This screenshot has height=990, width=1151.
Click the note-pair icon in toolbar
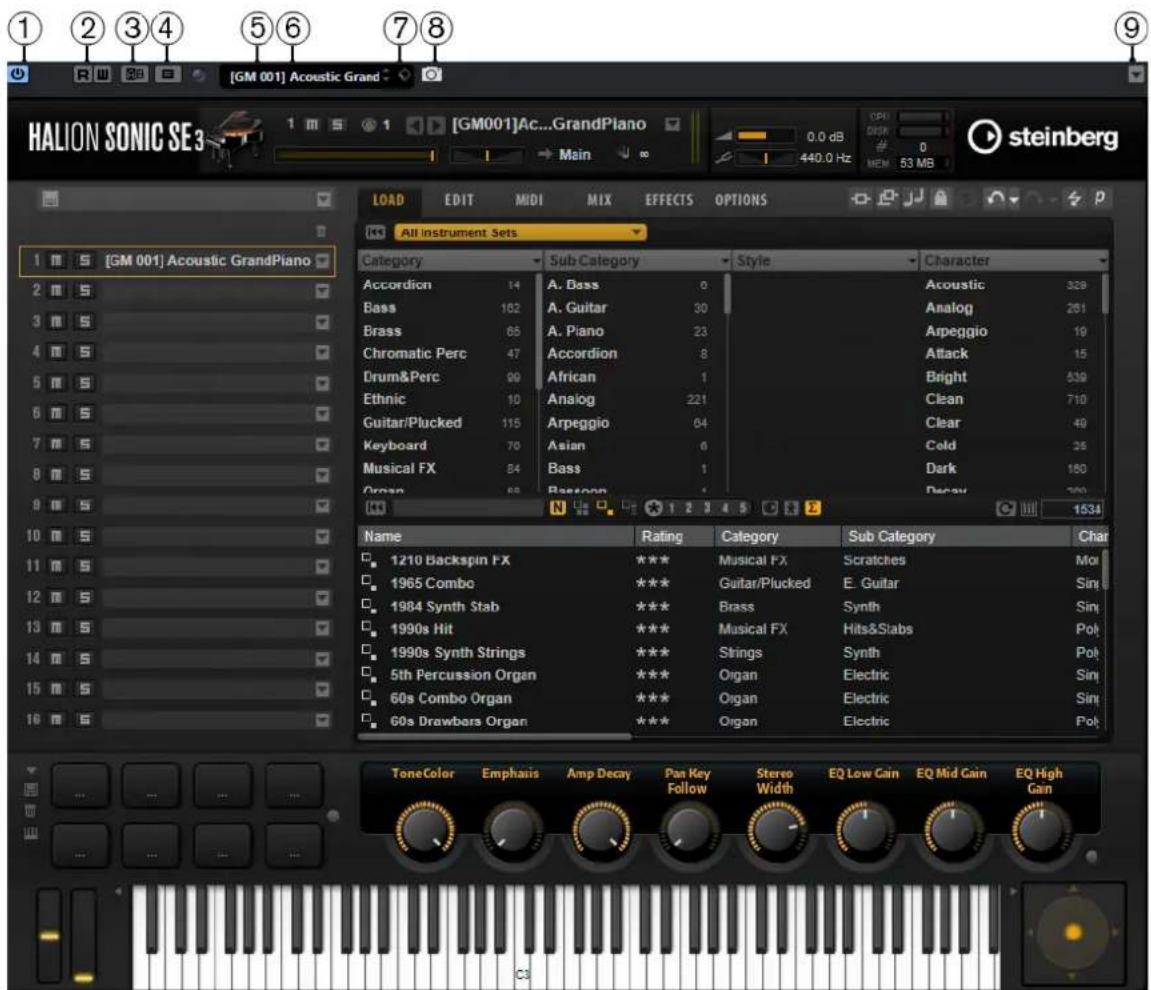[x=914, y=198]
